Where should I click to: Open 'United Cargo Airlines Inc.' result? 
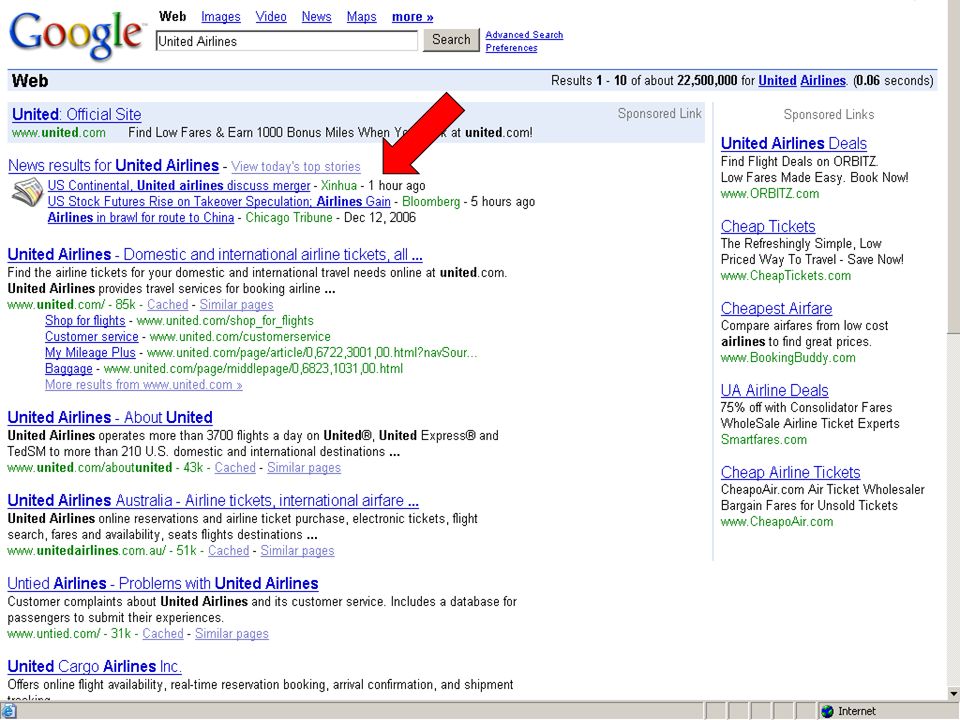pos(94,666)
